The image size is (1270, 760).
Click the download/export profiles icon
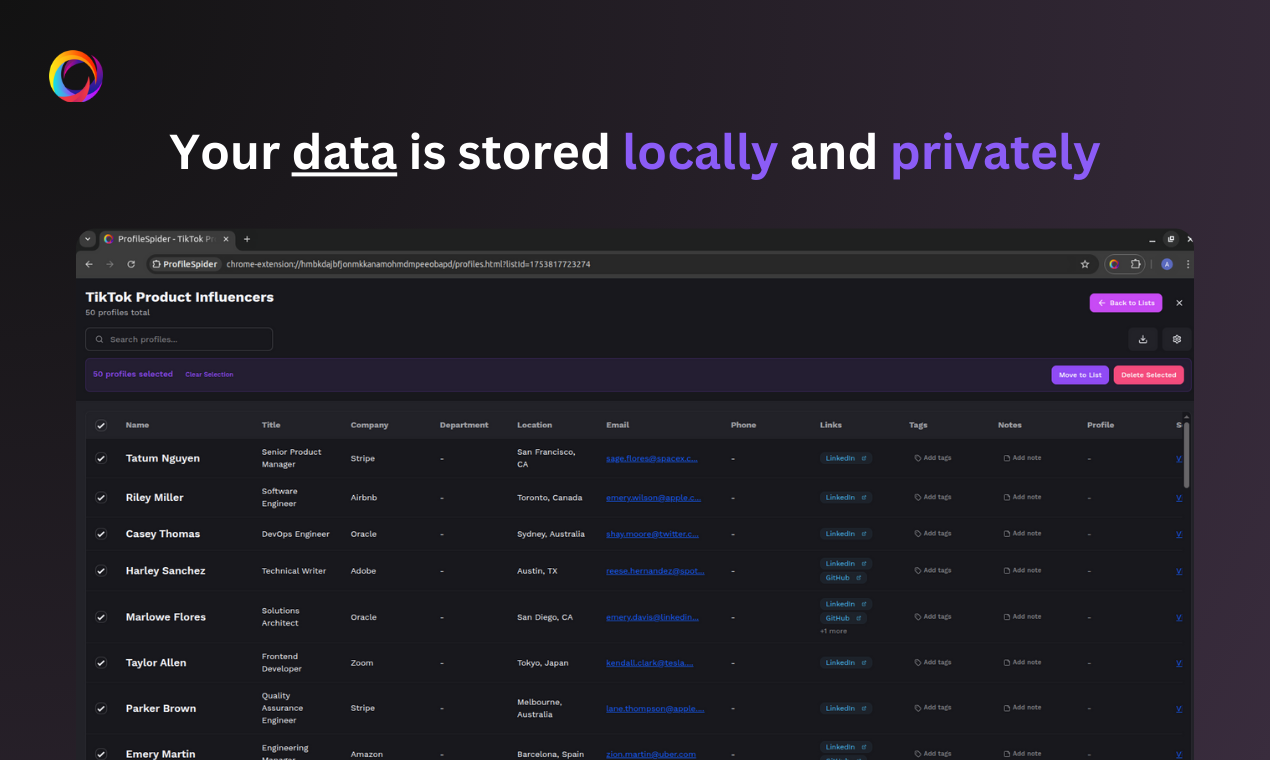pos(1143,339)
